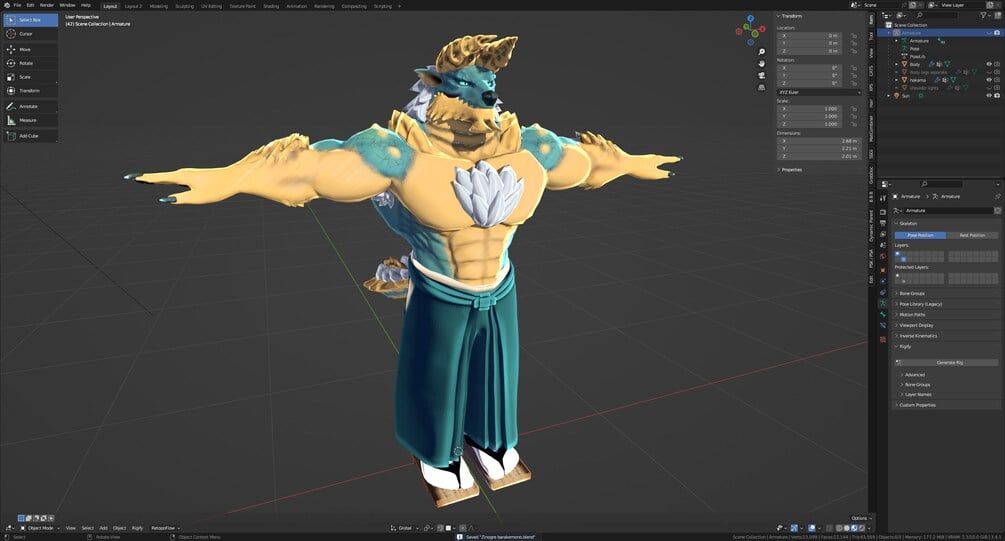Open the viewport Options dropdown

click(x=860, y=518)
